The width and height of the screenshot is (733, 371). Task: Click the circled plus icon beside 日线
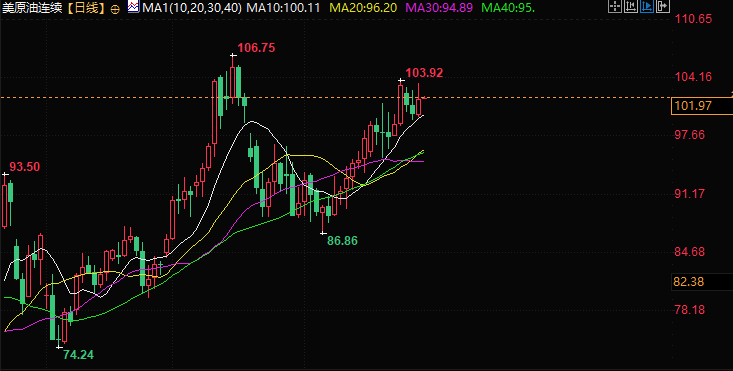115,8
